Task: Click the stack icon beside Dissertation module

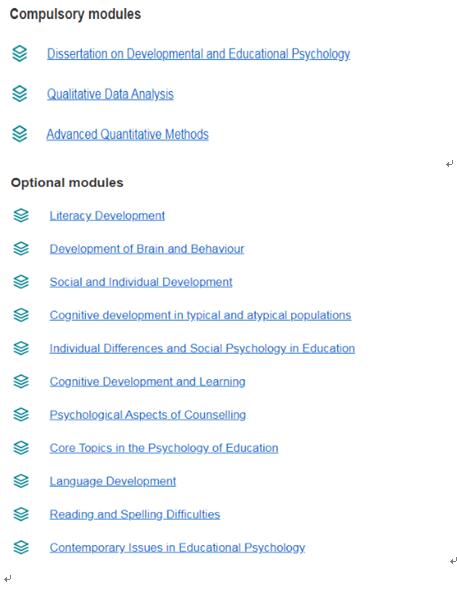Action: coord(20,53)
